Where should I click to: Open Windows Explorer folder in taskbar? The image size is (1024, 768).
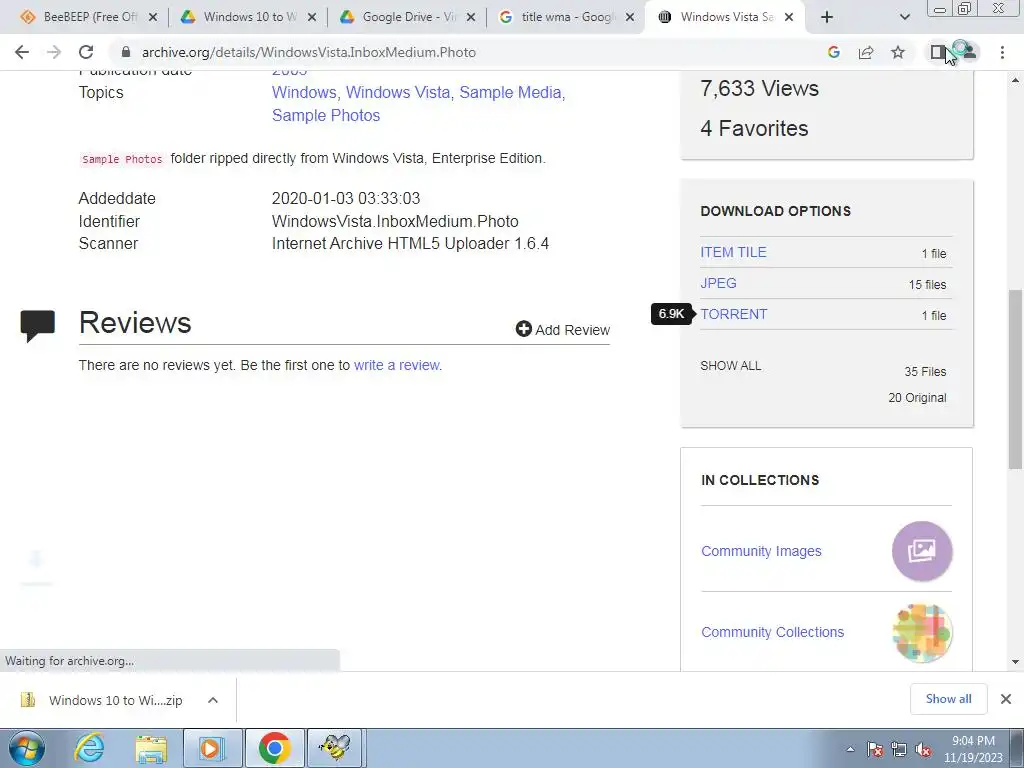tap(151, 748)
